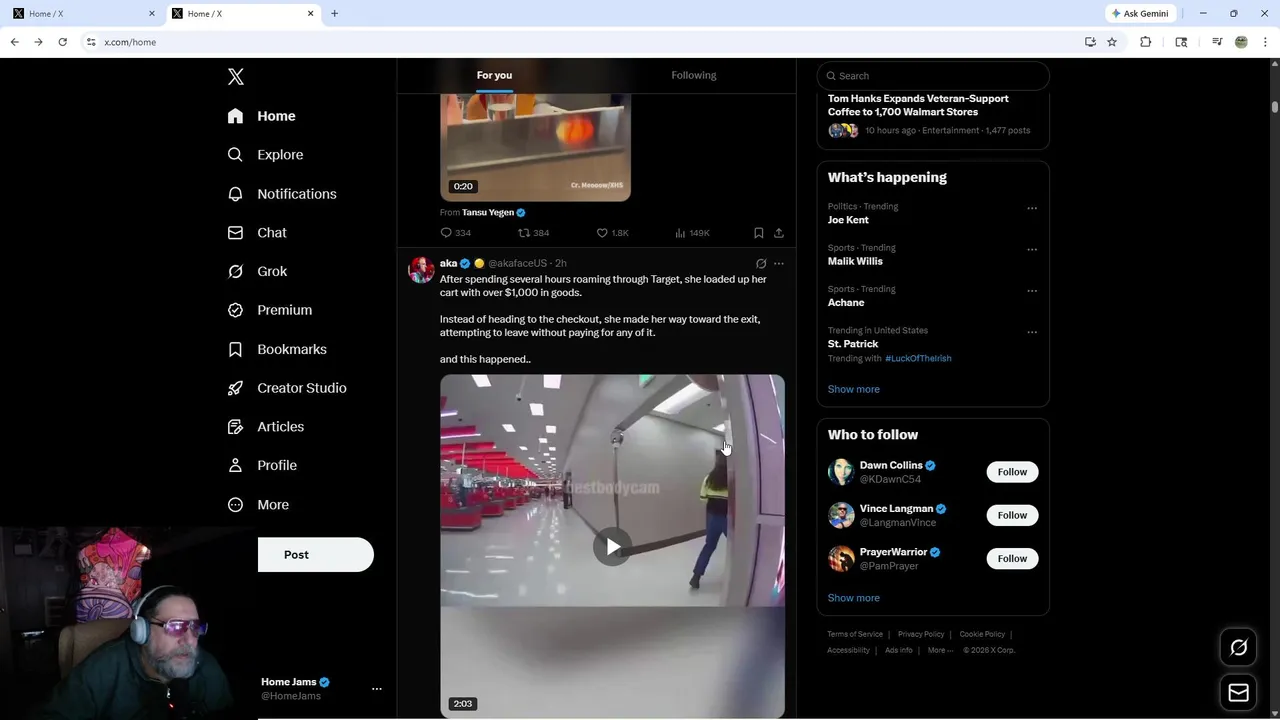This screenshot has height=720, width=1280.
Task: Open the Tom Hanks Veteran-Support Coffee story
Action: click(x=918, y=105)
